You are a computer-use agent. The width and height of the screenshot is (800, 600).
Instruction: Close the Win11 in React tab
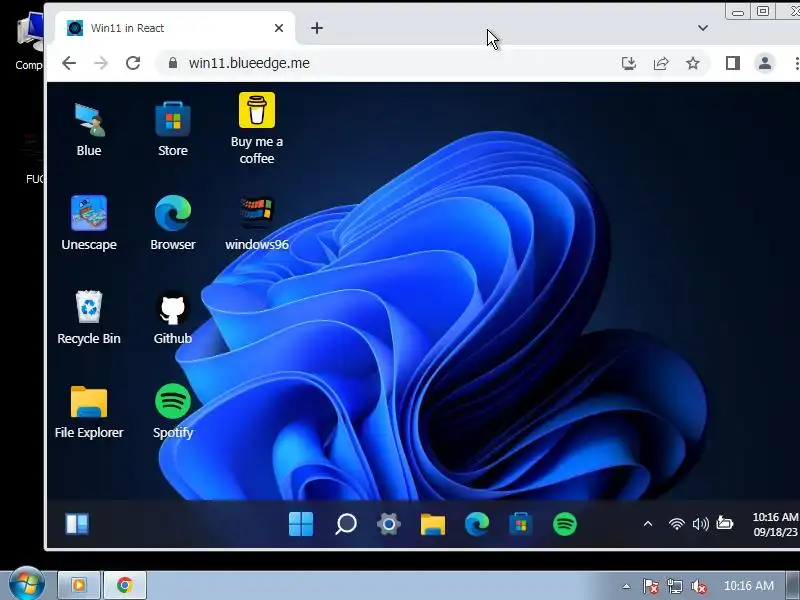pyautogui.click(x=279, y=28)
